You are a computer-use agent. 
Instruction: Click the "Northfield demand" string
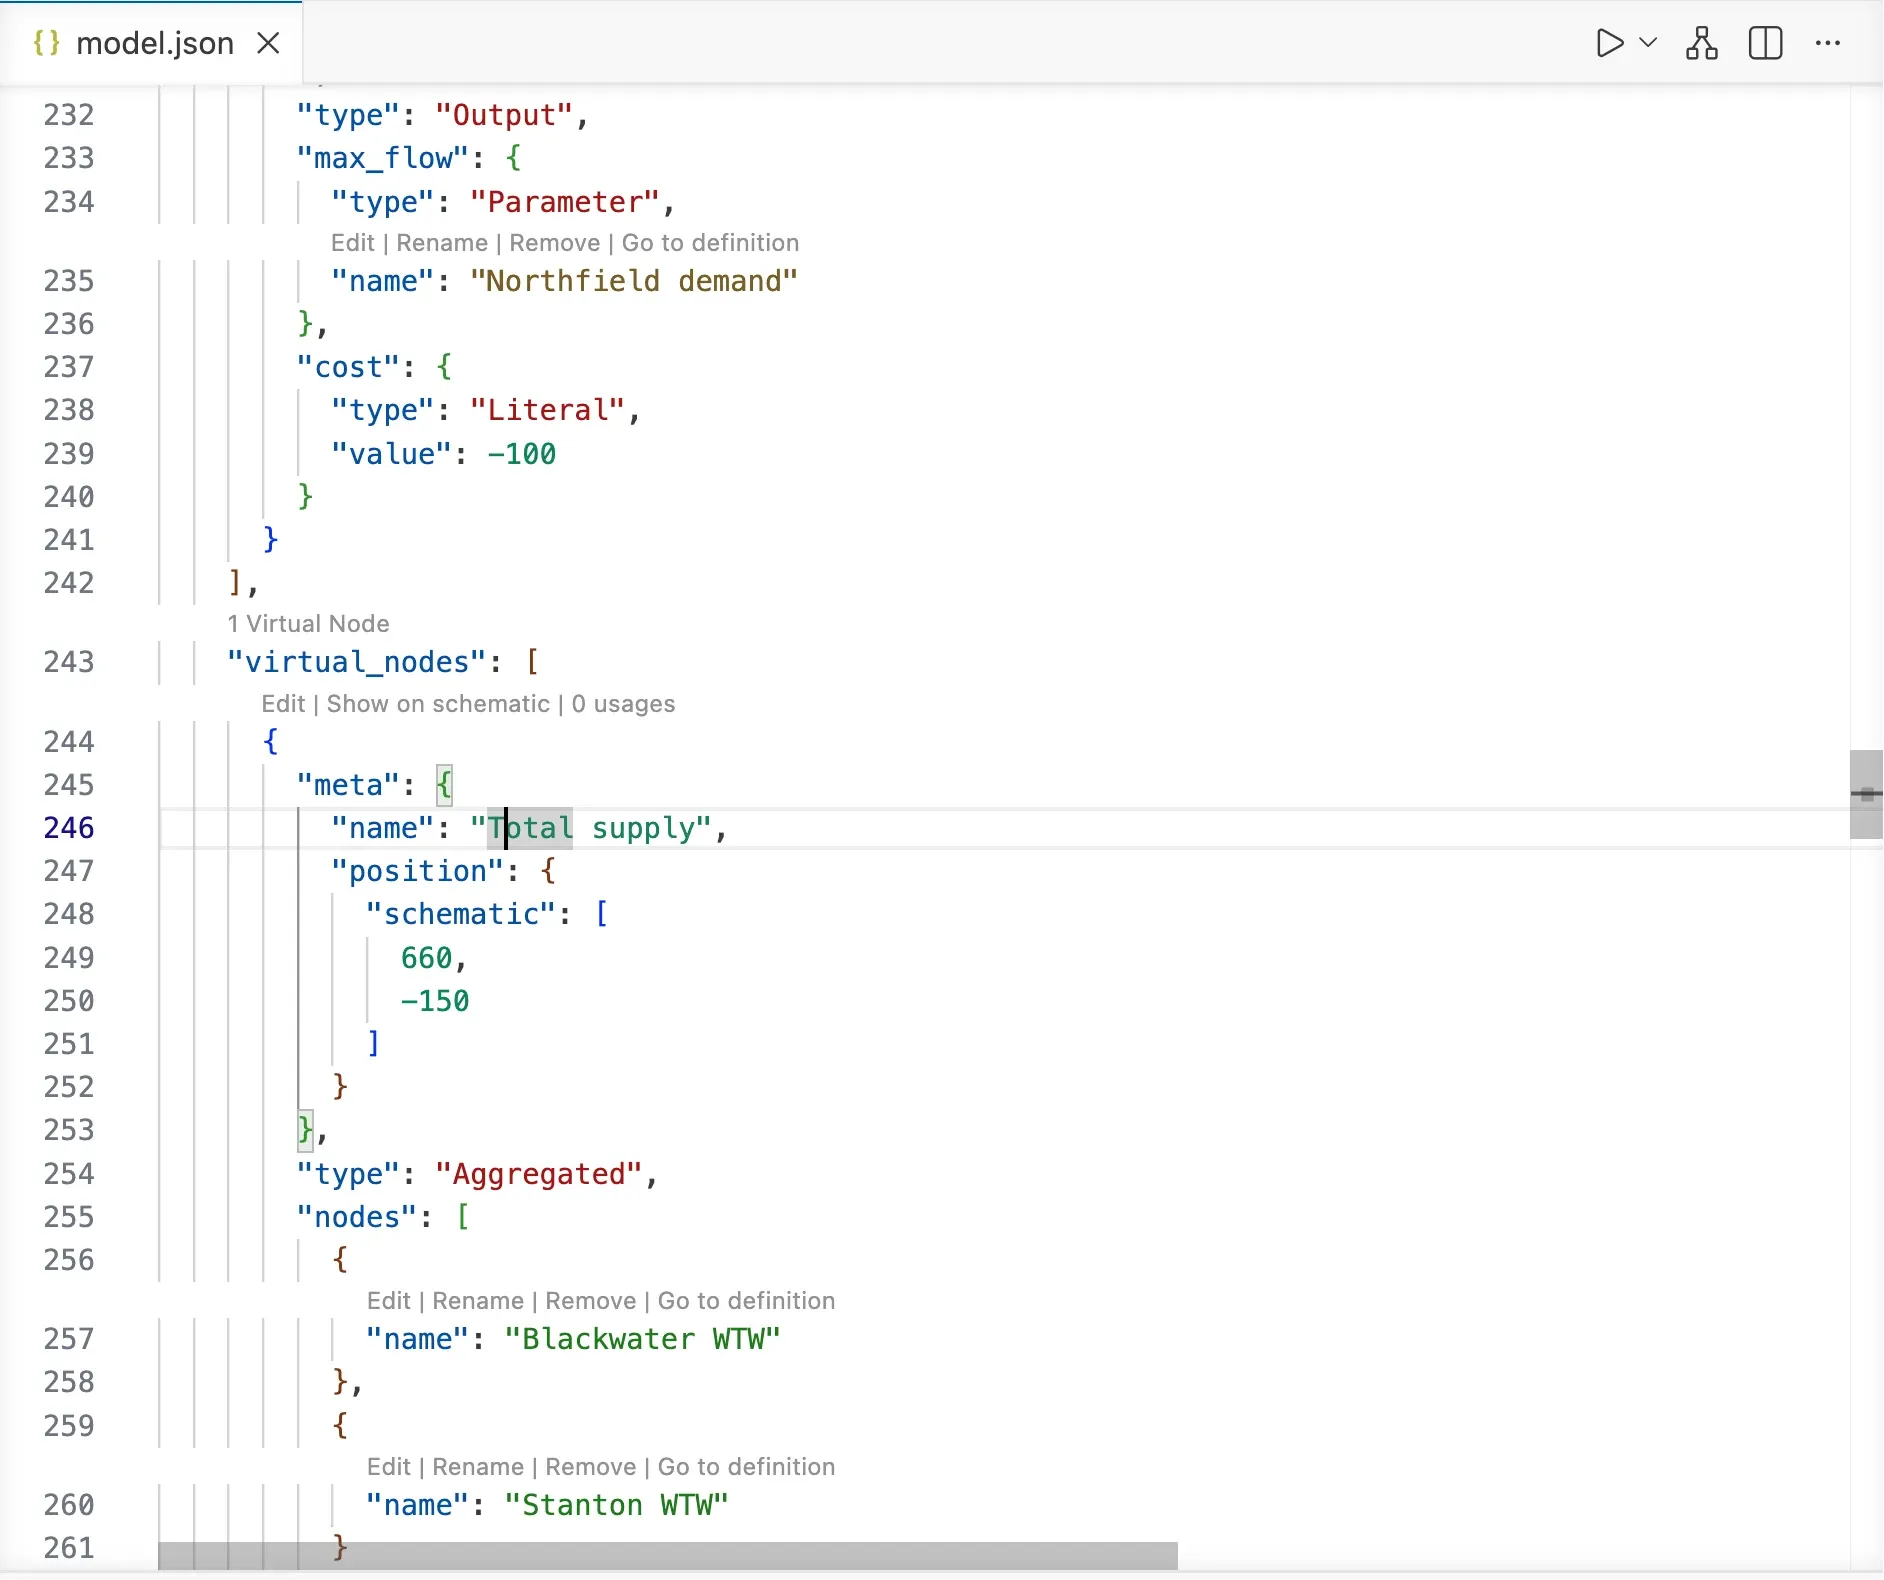click(x=634, y=281)
